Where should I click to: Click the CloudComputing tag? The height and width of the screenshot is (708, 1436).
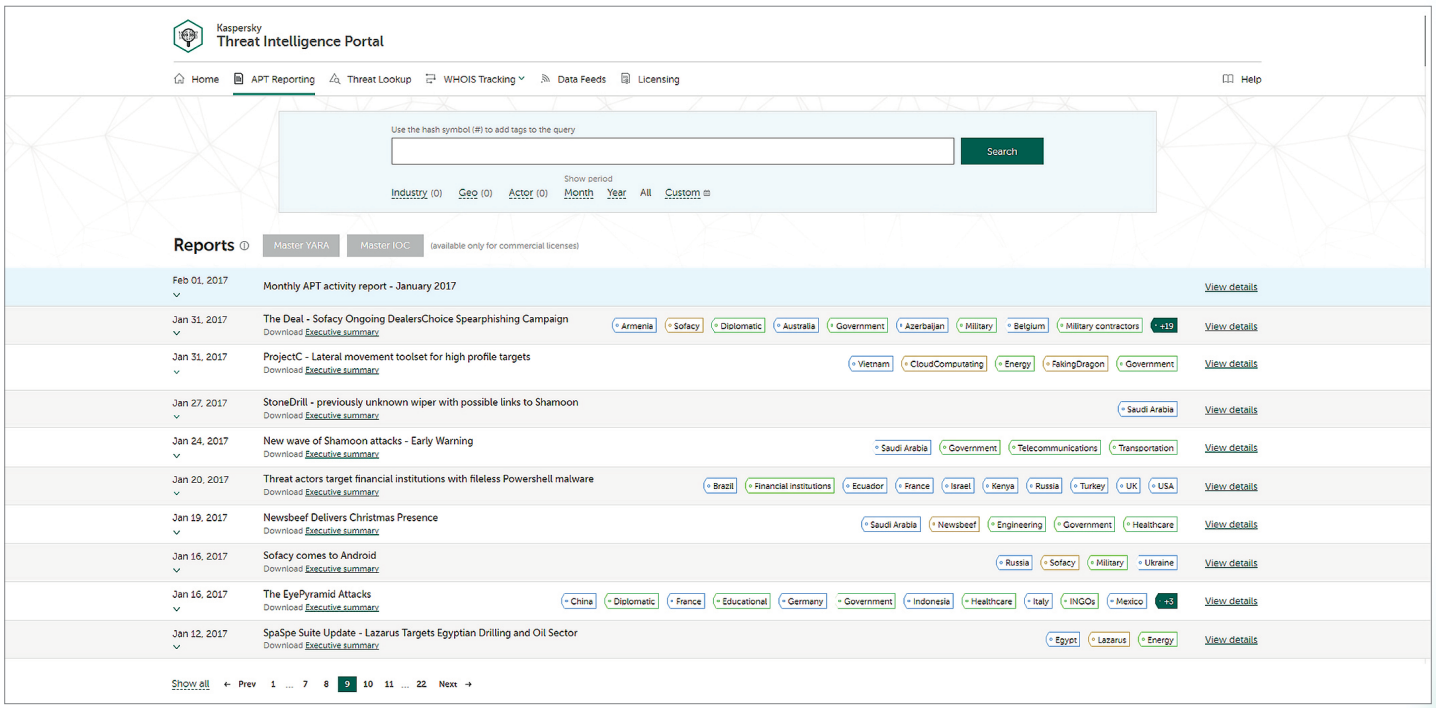(944, 364)
